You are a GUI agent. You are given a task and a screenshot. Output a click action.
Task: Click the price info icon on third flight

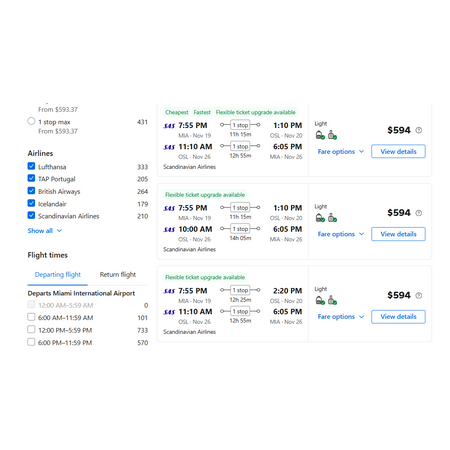[419, 296]
